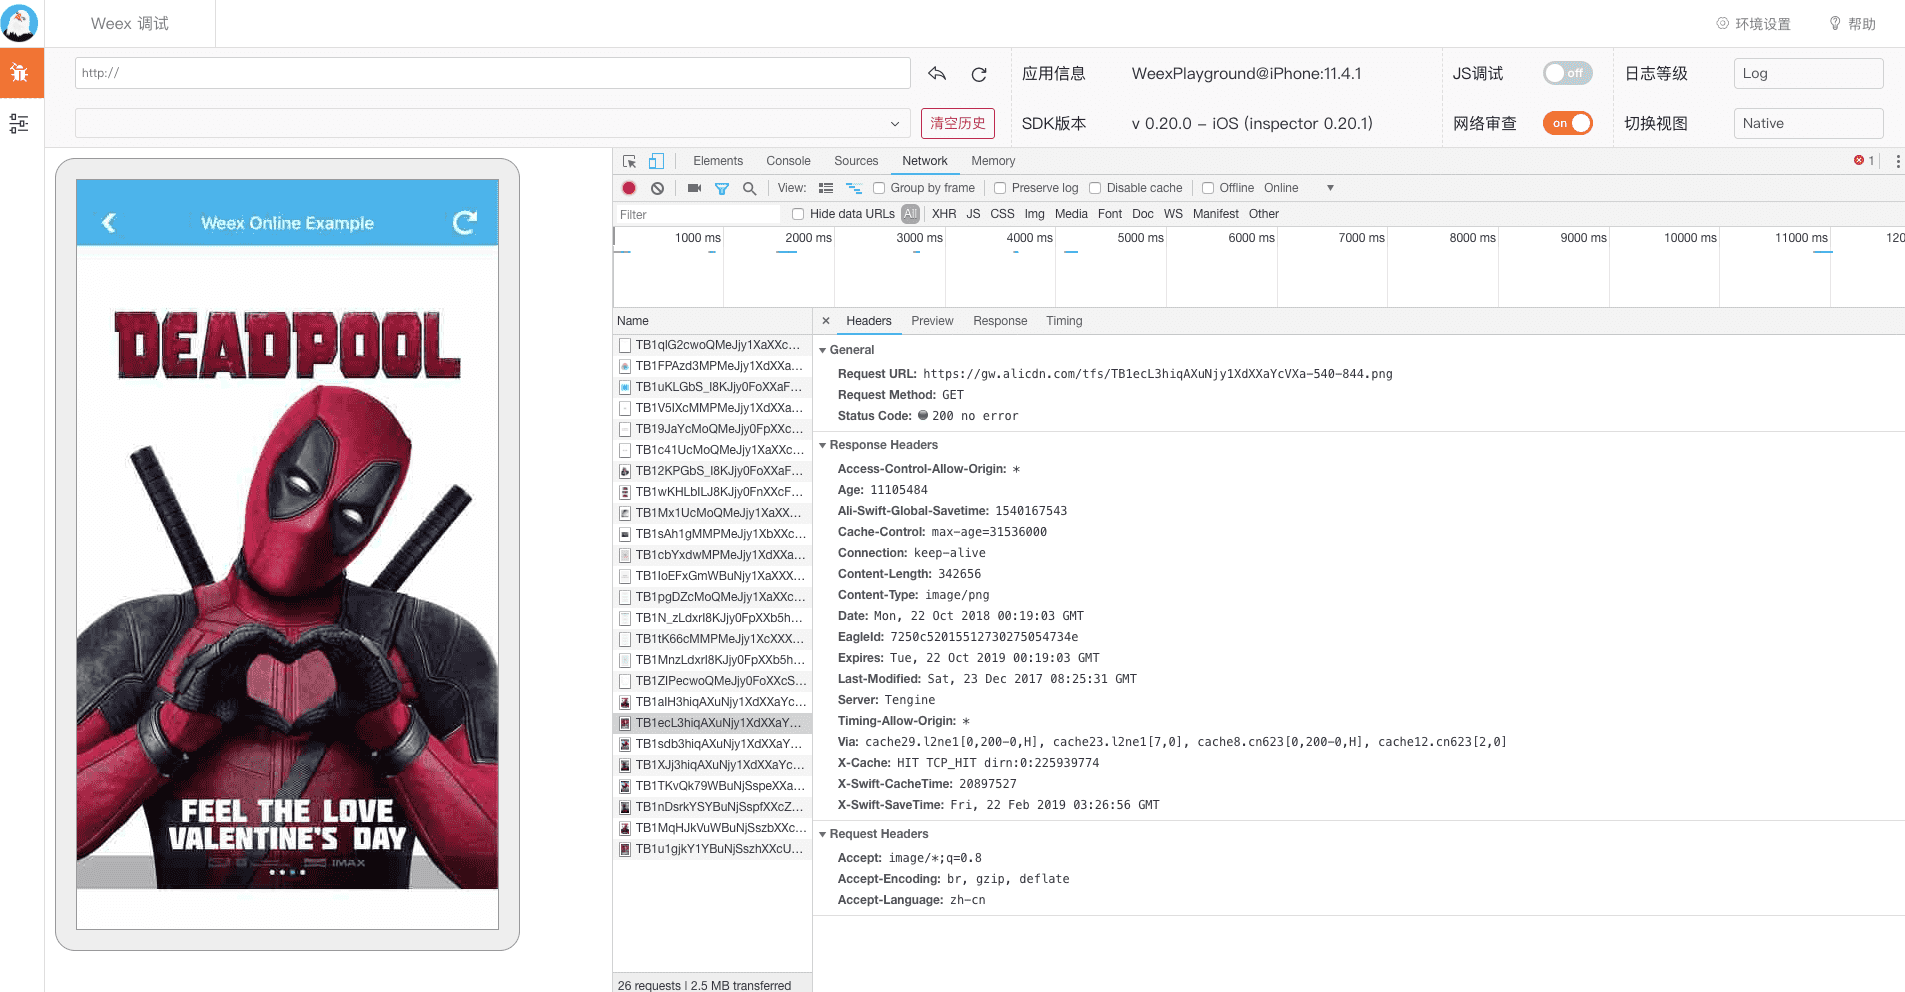Filter requests by XHR
The width and height of the screenshot is (1905, 992).
pyautogui.click(x=944, y=214)
